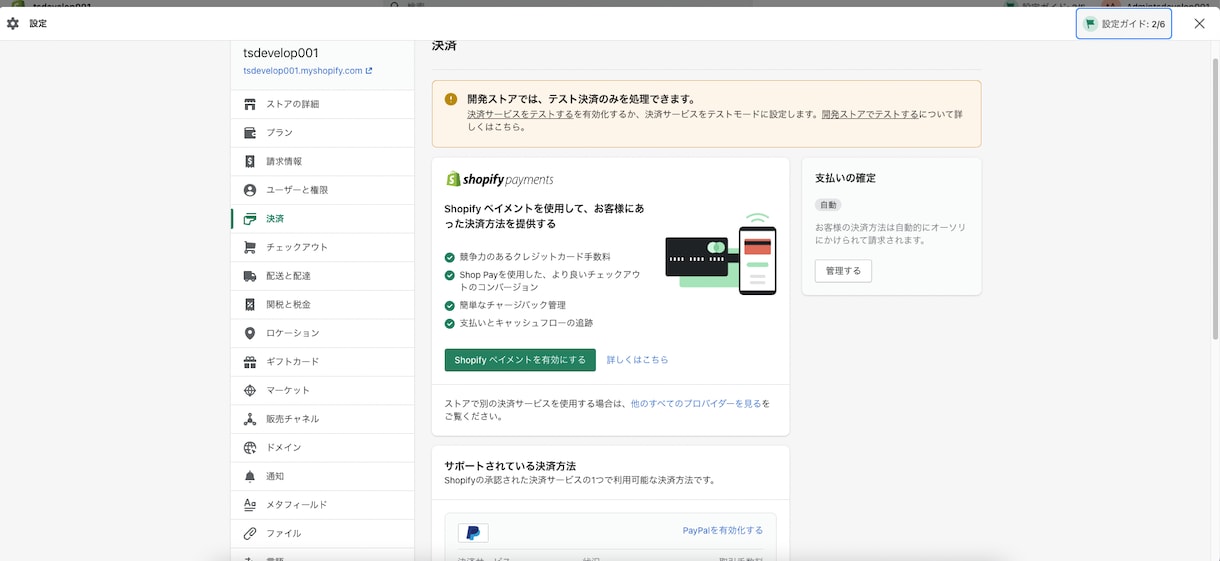Open マーケット settings
The image size is (1220, 561).
(x=322, y=390)
